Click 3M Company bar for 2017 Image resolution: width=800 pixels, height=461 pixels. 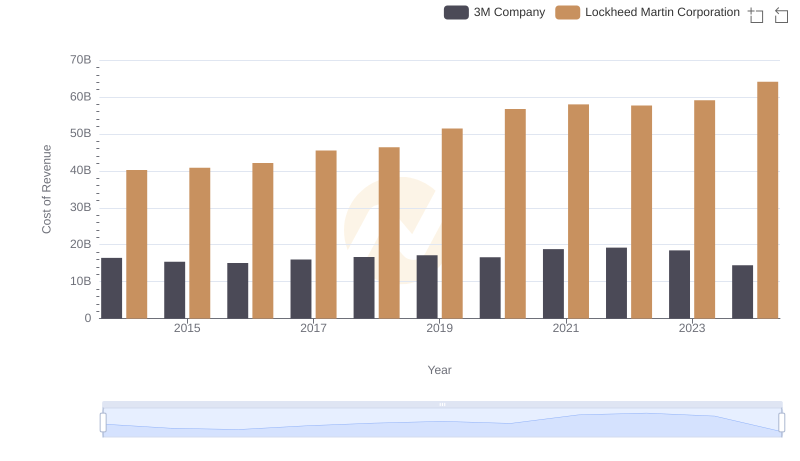(301, 289)
